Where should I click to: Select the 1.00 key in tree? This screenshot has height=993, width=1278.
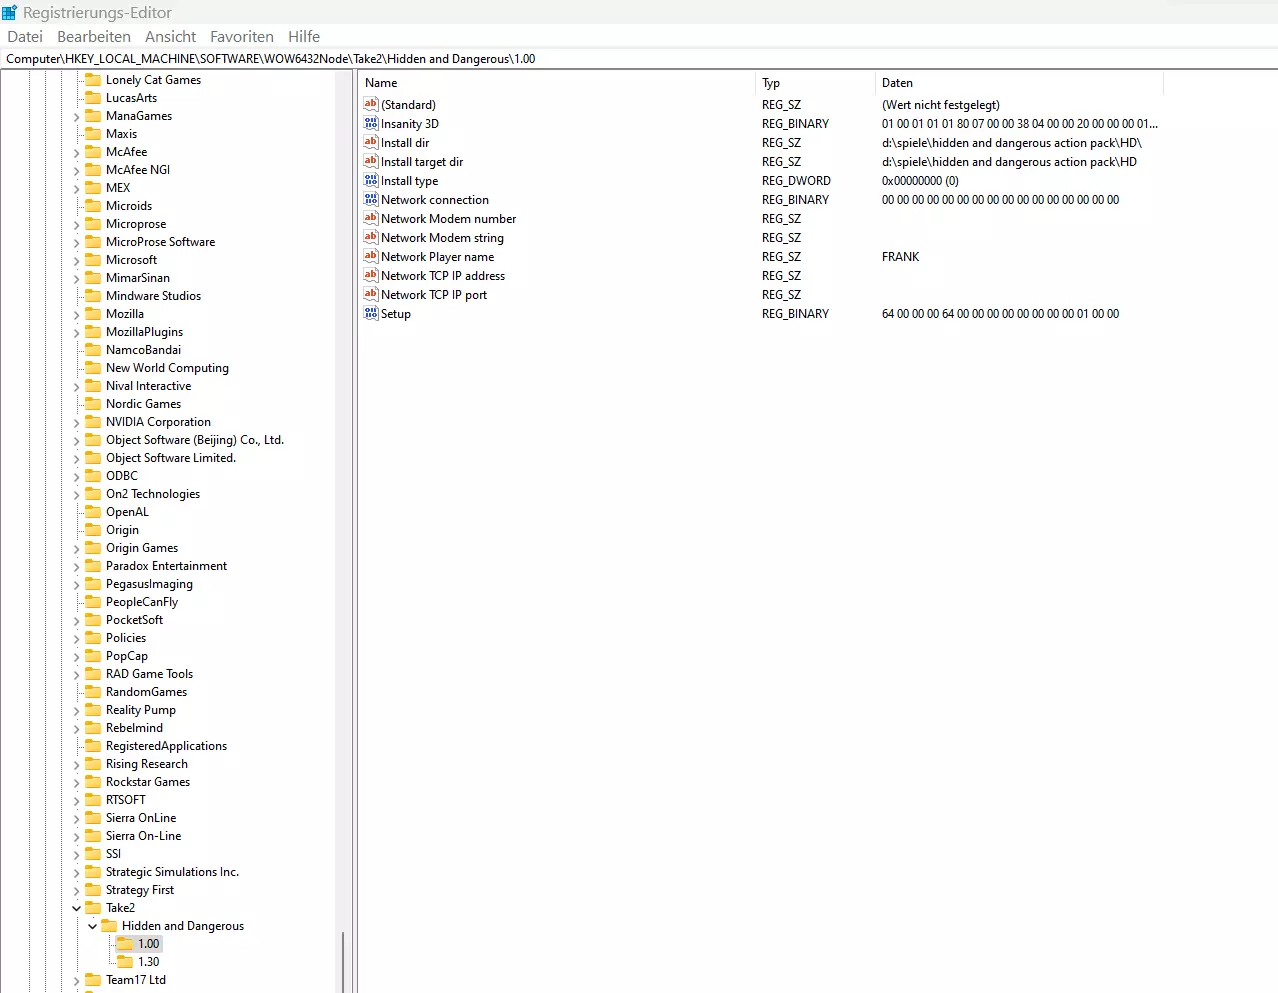pos(148,943)
